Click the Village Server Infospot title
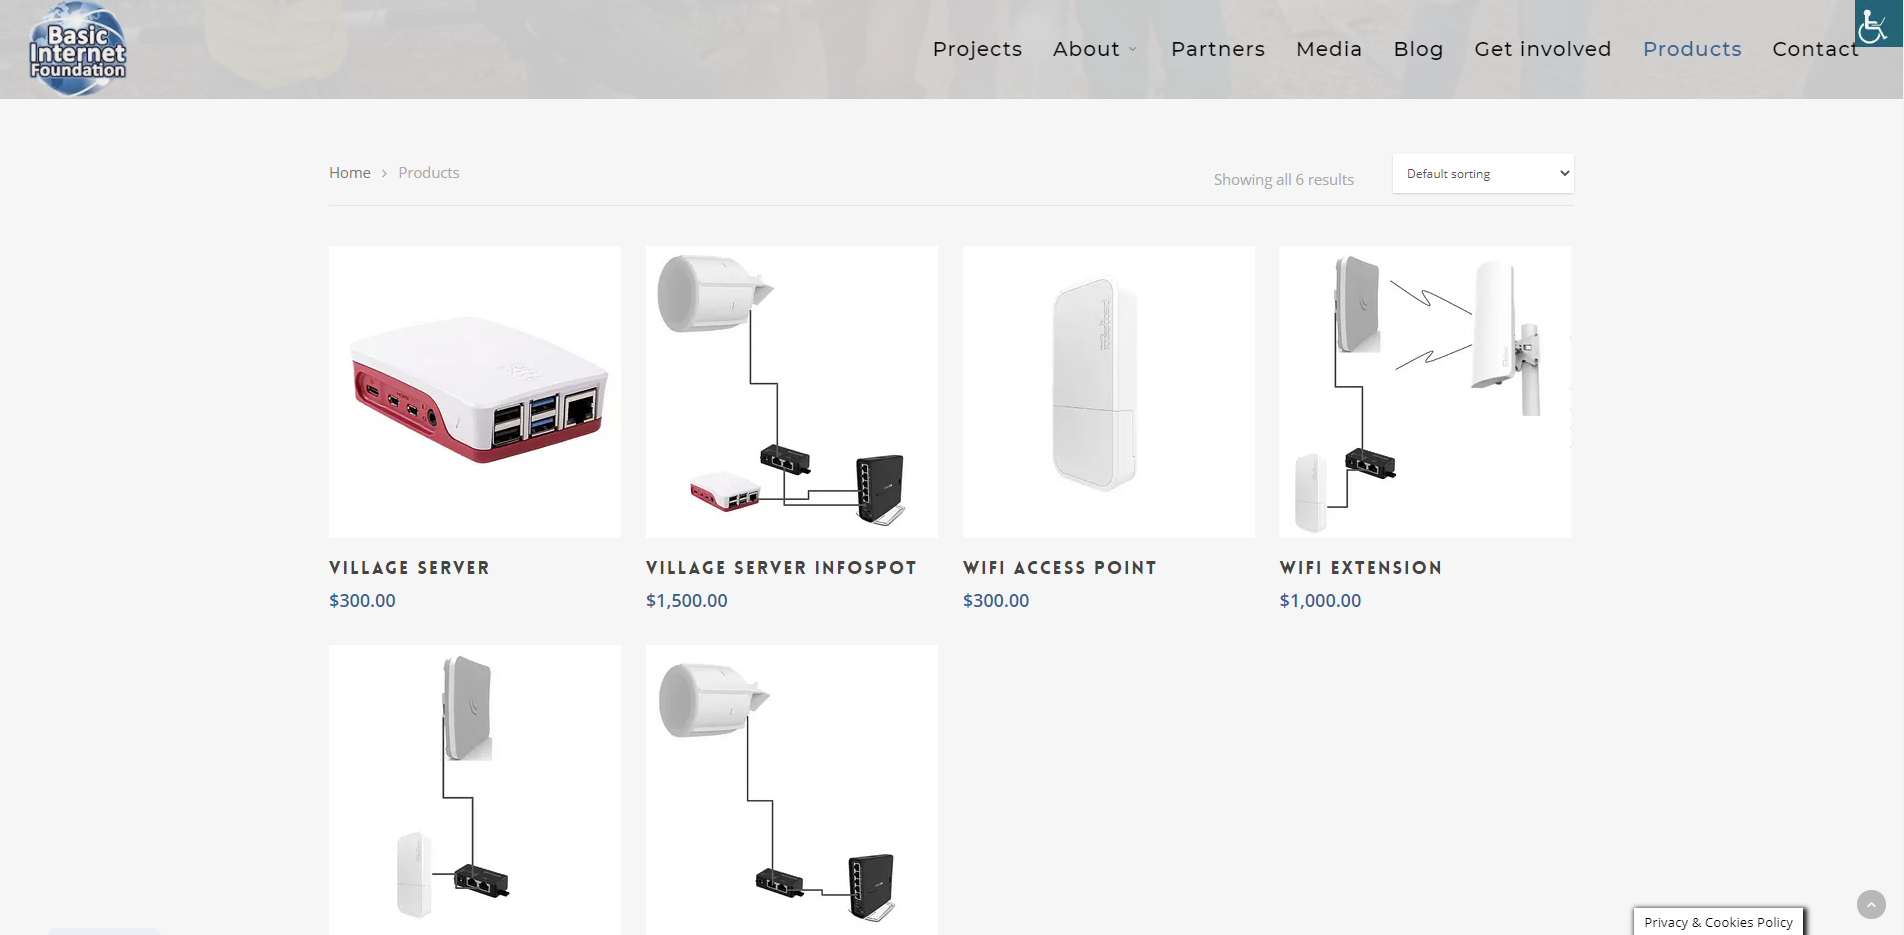This screenshot has height=935, width=1904. 781,568
